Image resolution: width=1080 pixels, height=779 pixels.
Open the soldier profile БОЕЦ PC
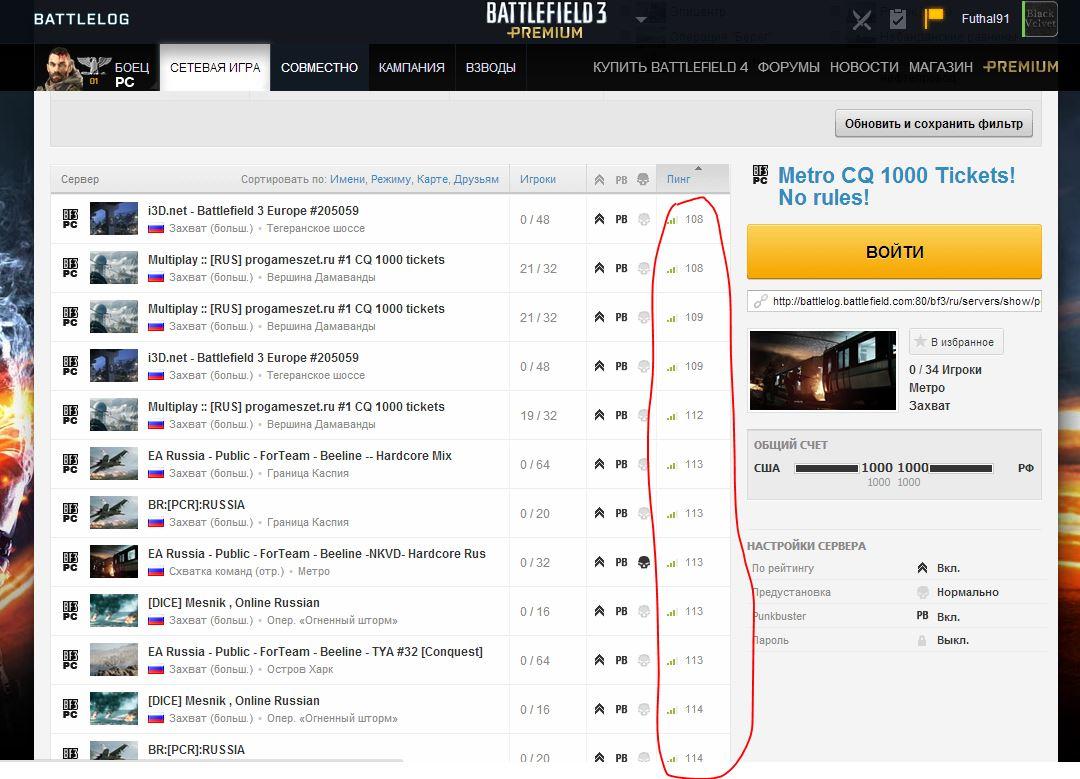pos(97,67)
